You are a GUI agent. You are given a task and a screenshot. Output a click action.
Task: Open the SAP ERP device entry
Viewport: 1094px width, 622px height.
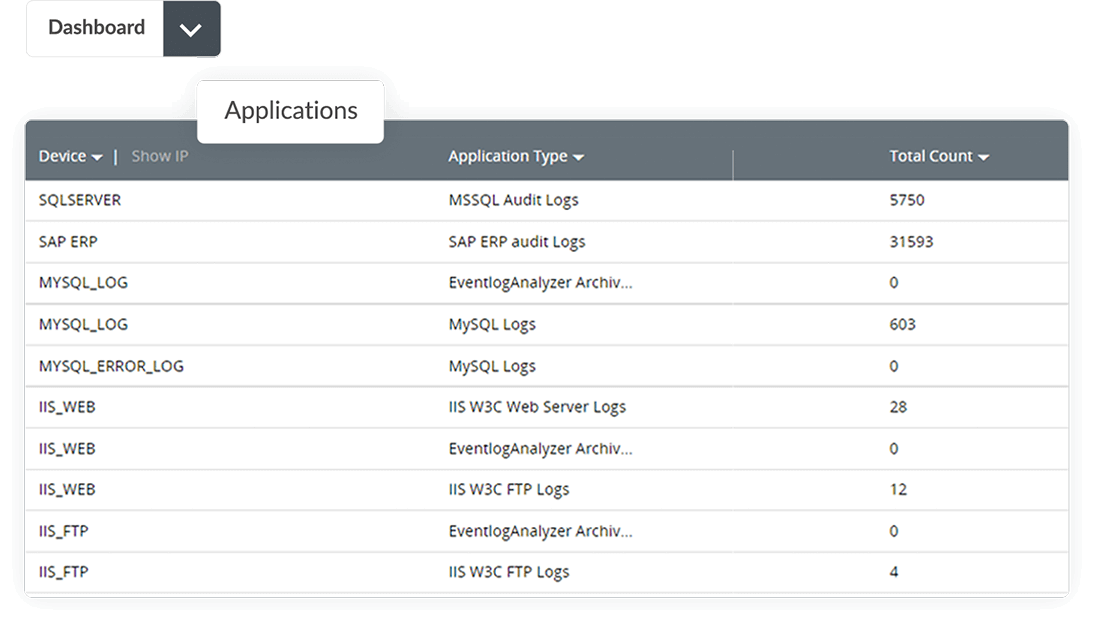click(68, 241)
